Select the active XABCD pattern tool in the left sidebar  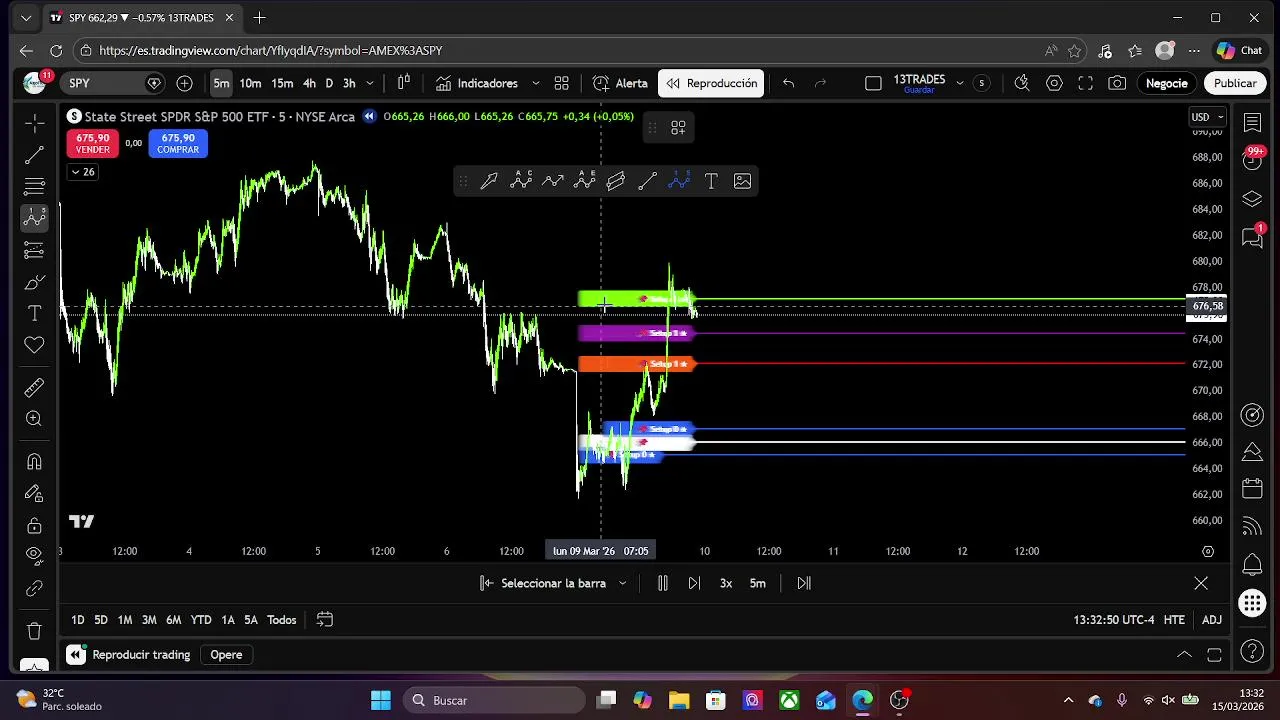click(34, 218)
